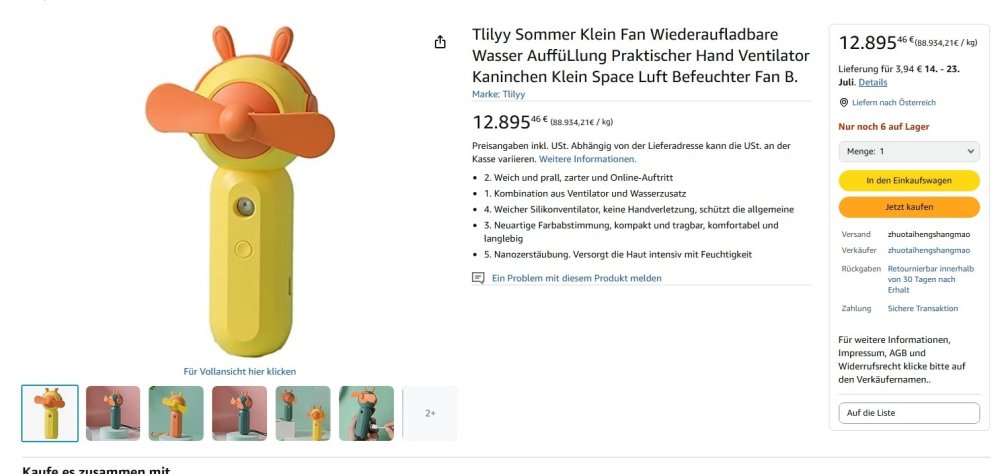This screenshot has width=1000, height=474.
Task: Click the main yellow fan product image
Action: [240, 190]
